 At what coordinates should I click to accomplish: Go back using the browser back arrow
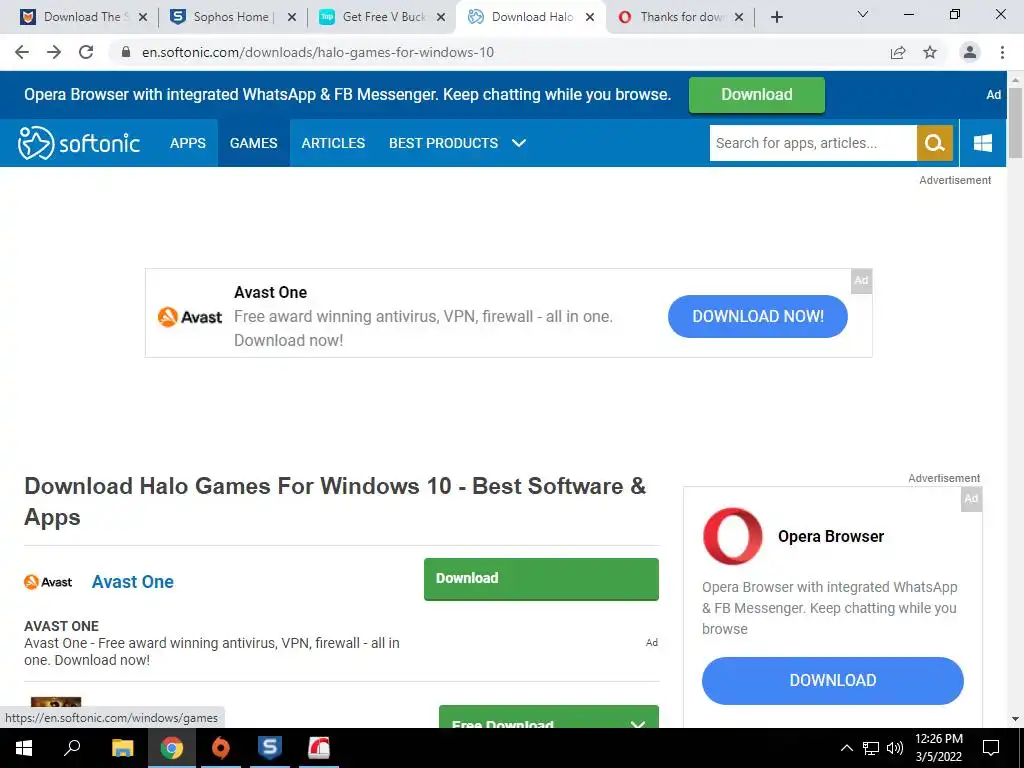pyautogui.click(x=22, y=52)
